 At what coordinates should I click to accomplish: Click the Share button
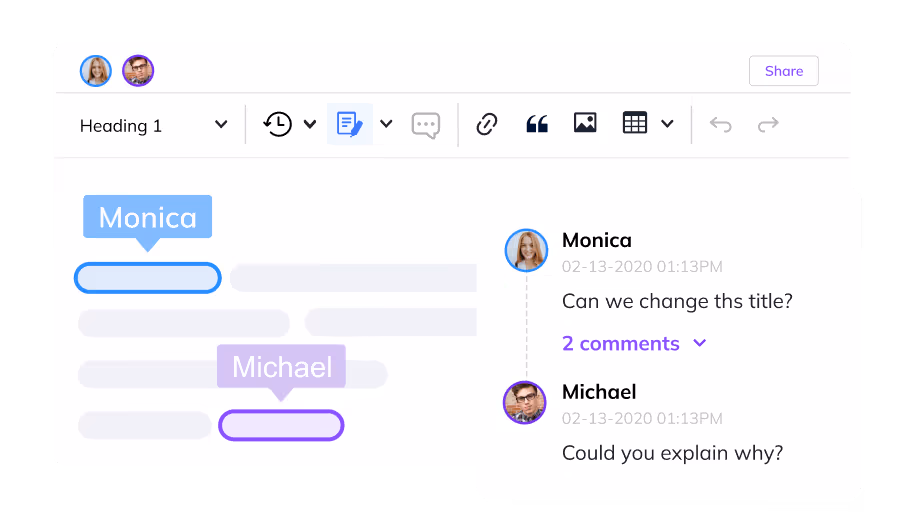(x=784, y=71)
